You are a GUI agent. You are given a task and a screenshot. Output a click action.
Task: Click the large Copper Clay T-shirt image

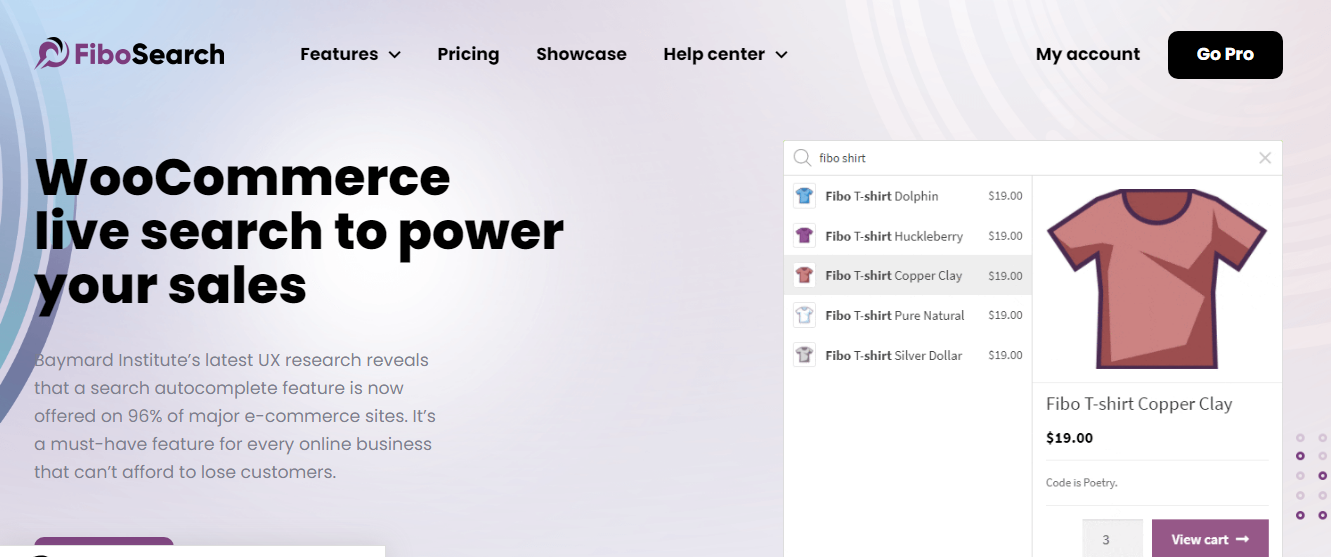point(1157,279)
